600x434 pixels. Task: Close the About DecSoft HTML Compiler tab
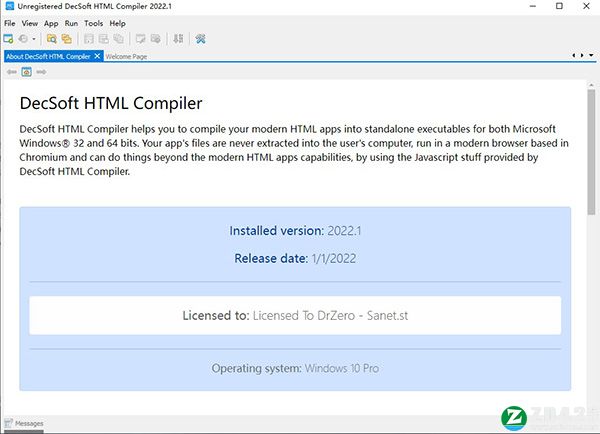tap(98, 56)
